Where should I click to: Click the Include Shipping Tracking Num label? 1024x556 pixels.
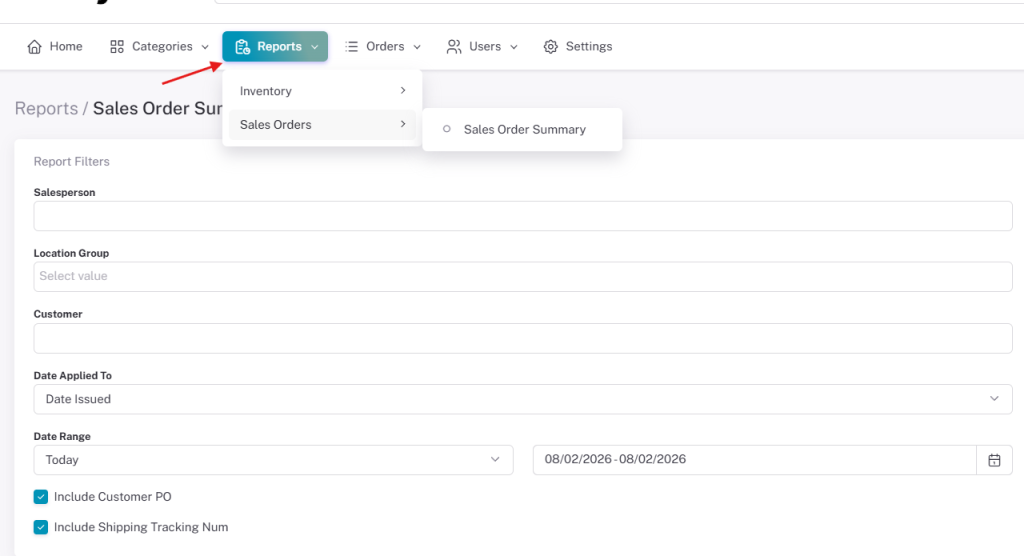click(x=141, y=527)
